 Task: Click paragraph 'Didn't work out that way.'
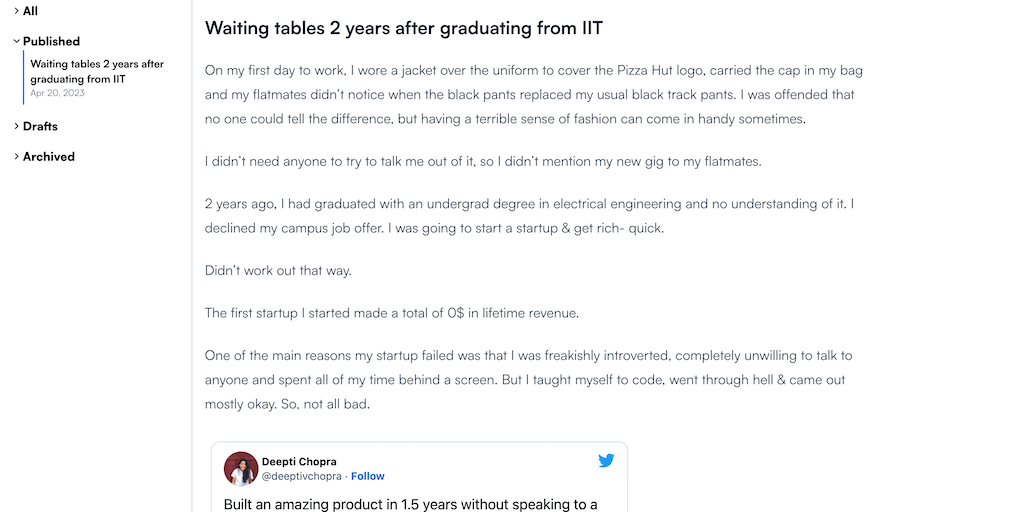278,271
